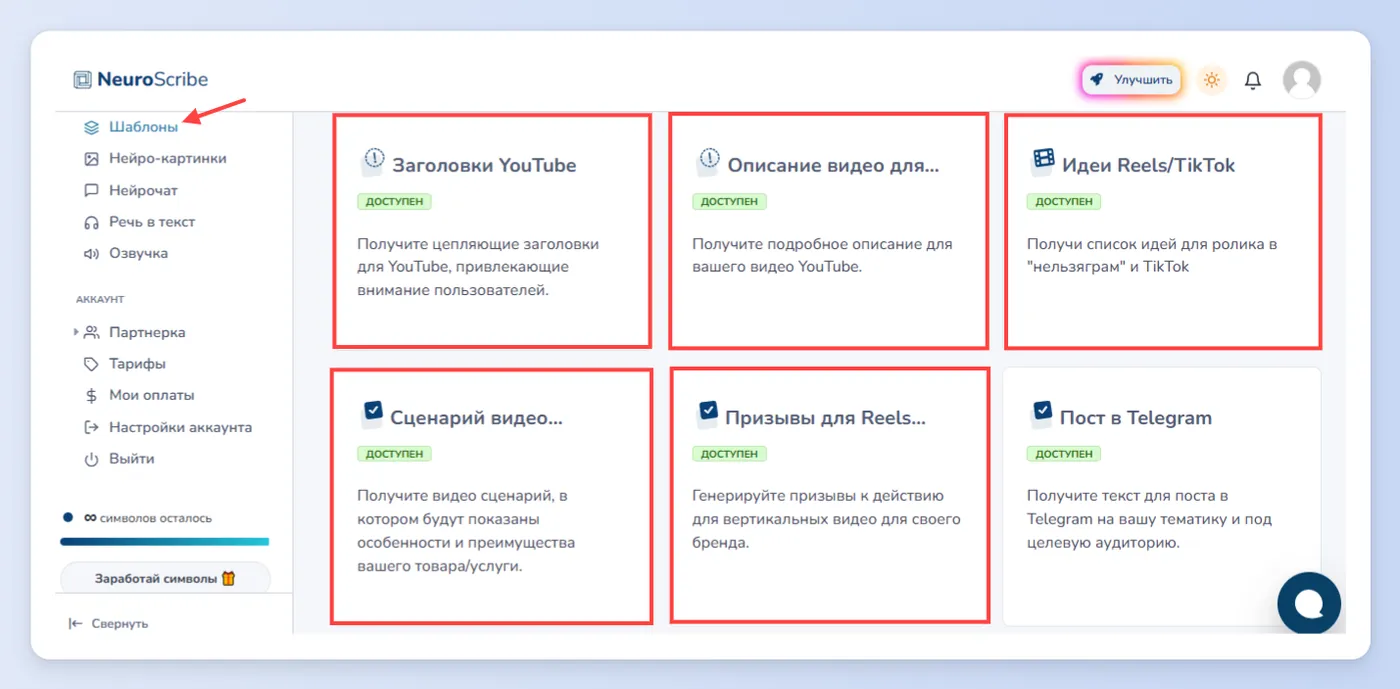Click ДОСТУПЕН badge on Заголовки YouTube

[x=394, y=202]
